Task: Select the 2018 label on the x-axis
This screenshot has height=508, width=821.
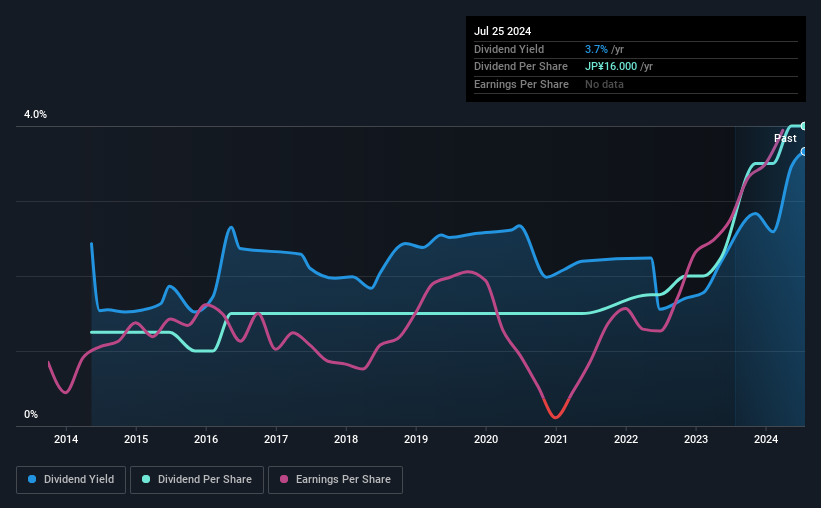Action: pyautogui.click(x=346, y=439)
